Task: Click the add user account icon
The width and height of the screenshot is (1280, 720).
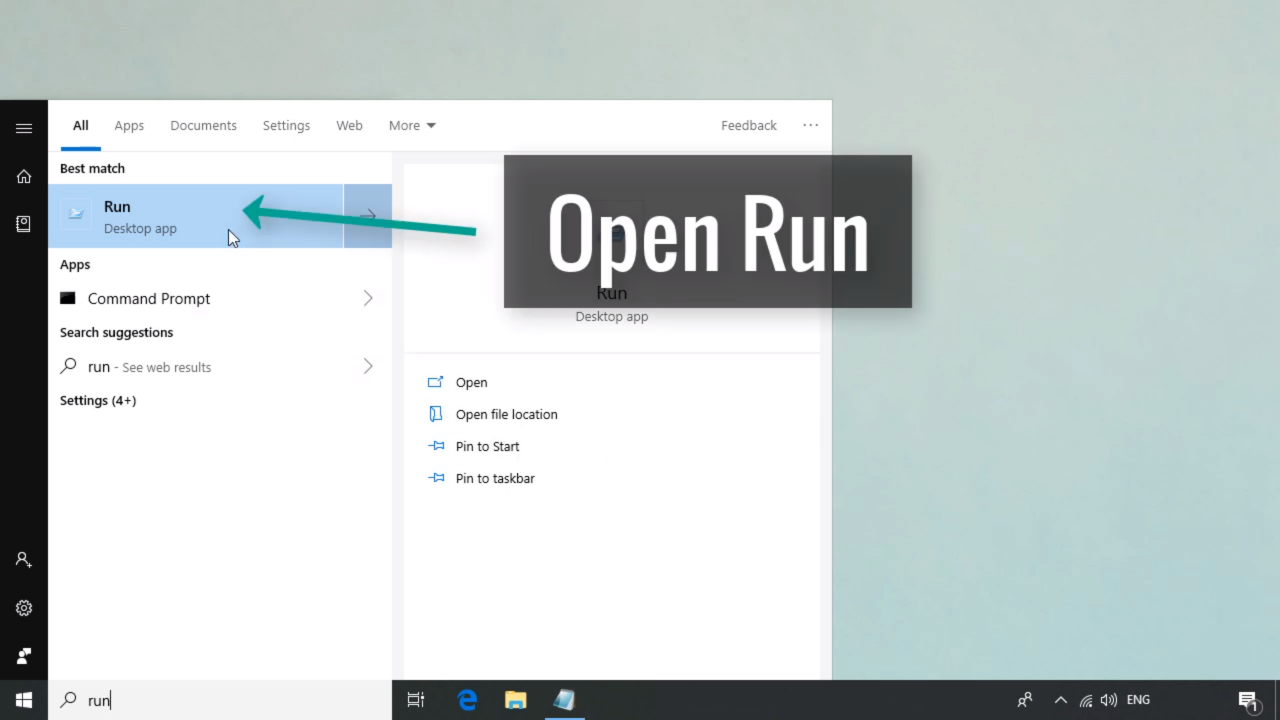Action: [24, 560]
